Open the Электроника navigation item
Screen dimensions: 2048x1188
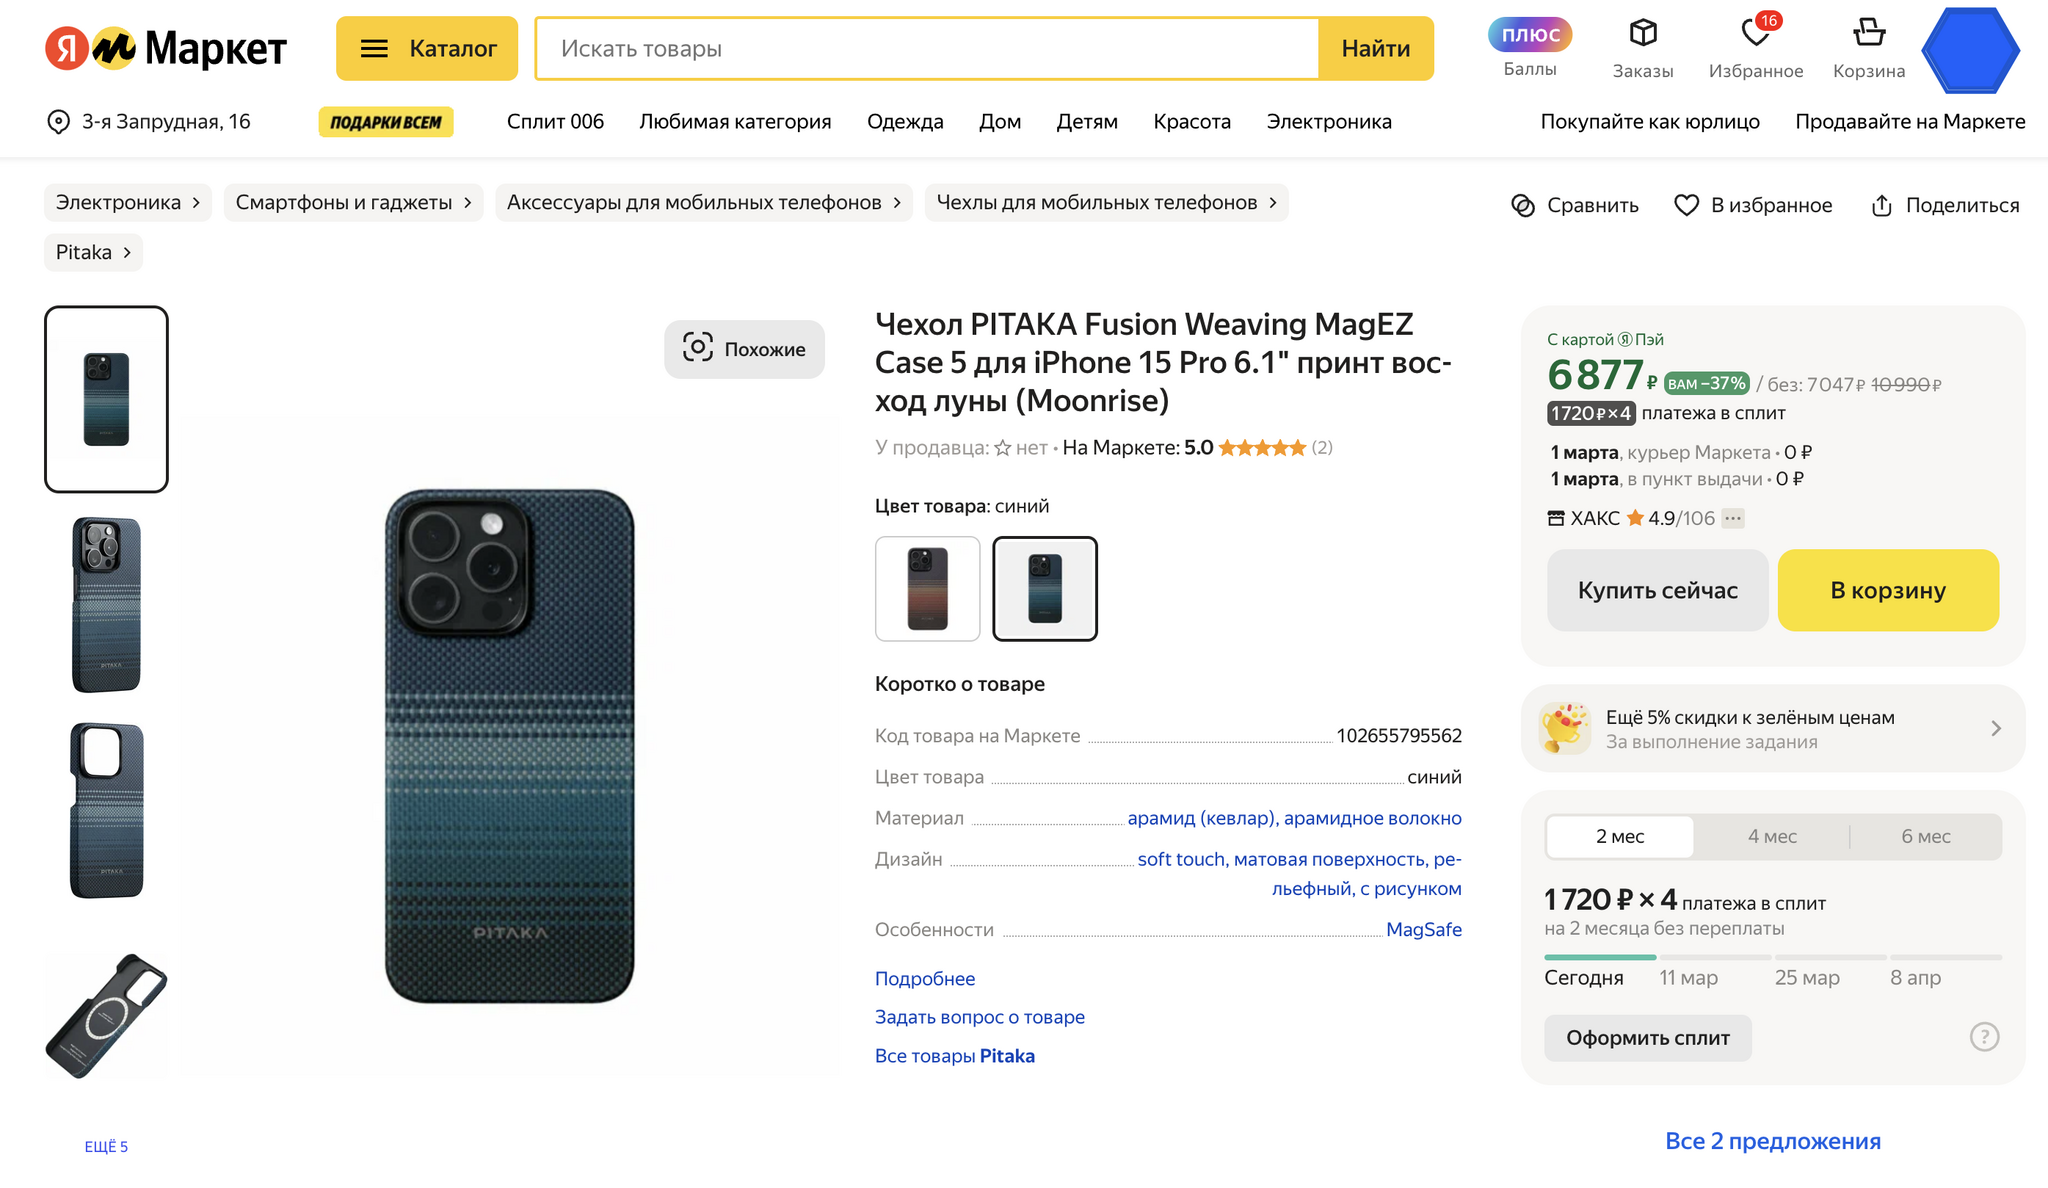[1328, 122]
